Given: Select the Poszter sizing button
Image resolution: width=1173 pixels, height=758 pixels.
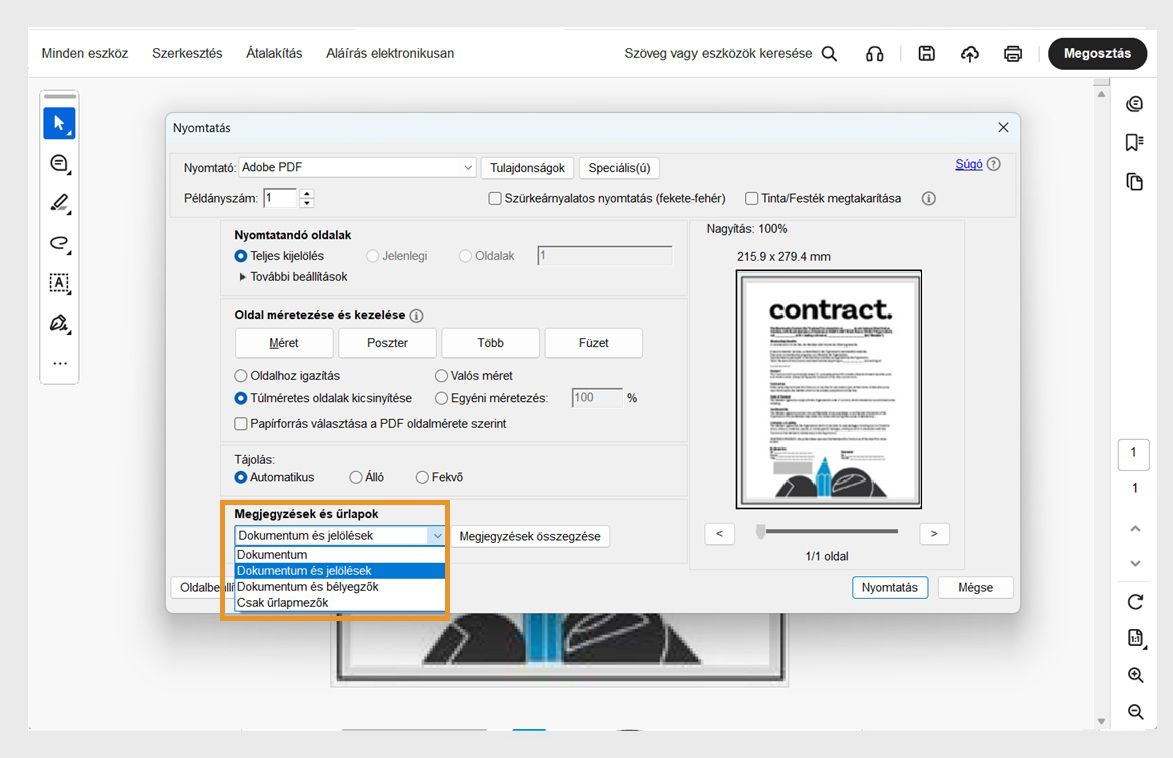Looking at the screenshot, I should click(388, 343).
